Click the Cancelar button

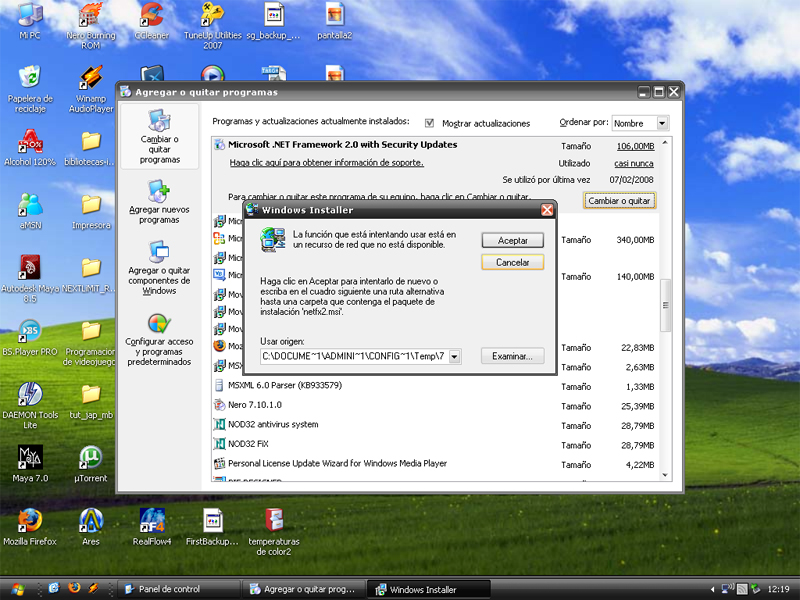click(512, 262)
